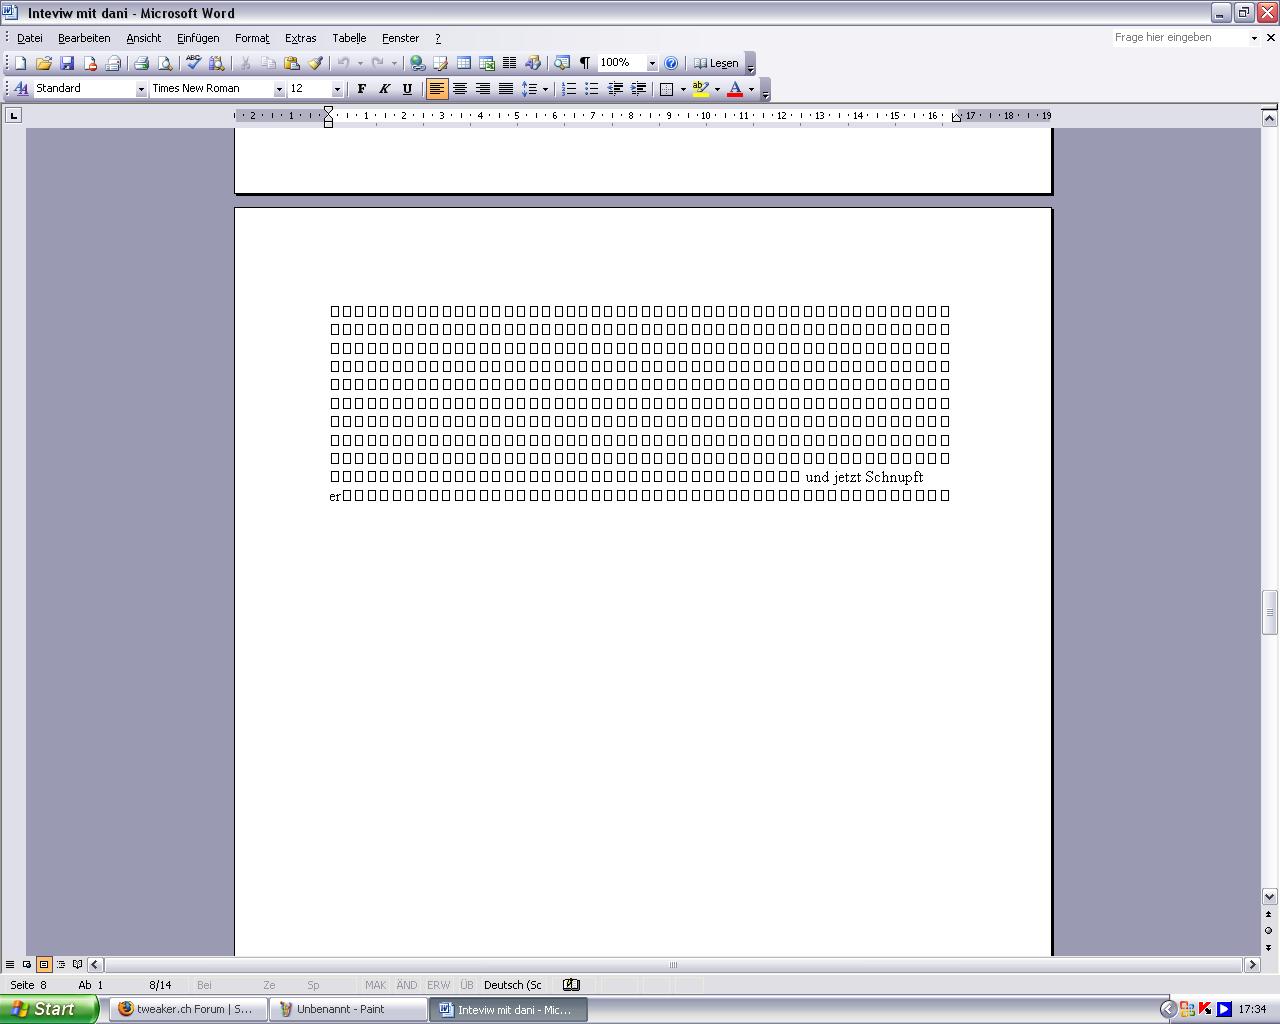Toggle bold formatting (F button)

[x=362, y=89]
